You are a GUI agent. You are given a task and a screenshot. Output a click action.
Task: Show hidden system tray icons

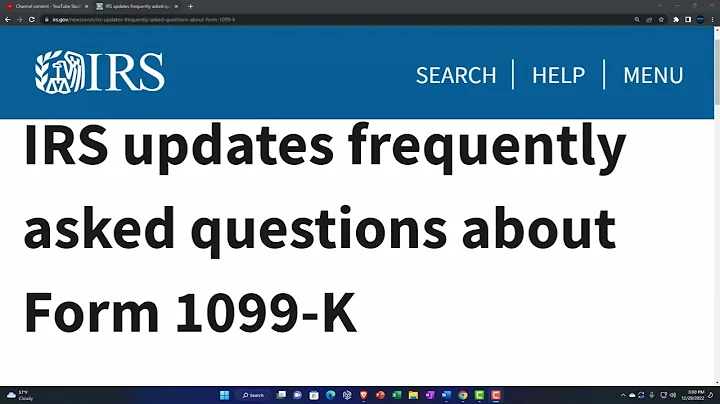tap(623, 395)
